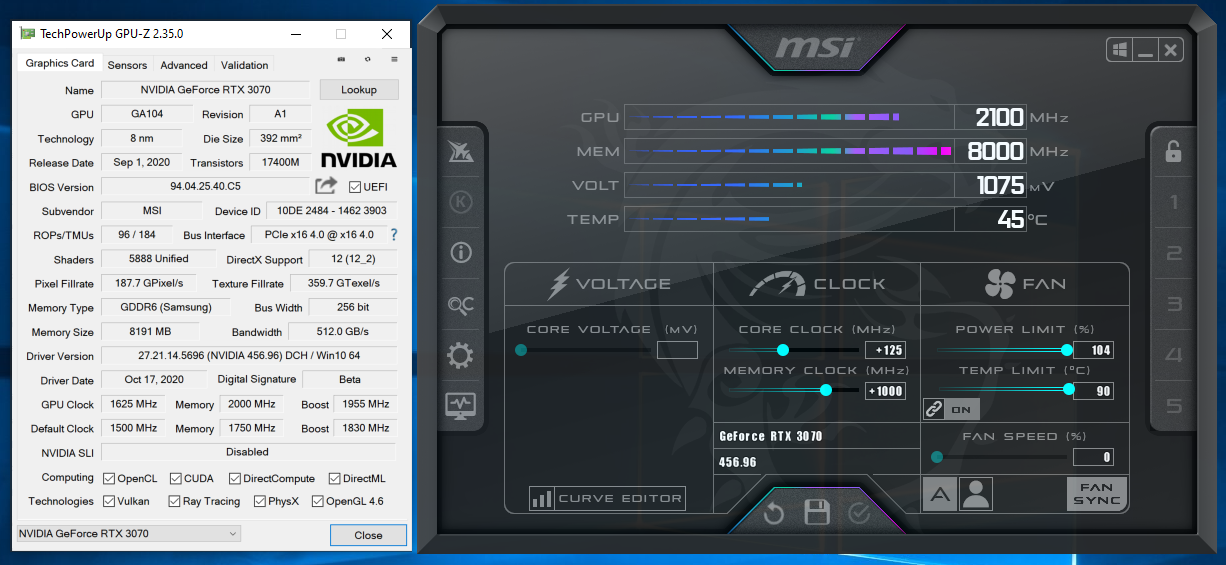Viewport: 1226px width, 565px height.
Task: Click the Apply at Windows startup icon
Action: pos(1118,50)
